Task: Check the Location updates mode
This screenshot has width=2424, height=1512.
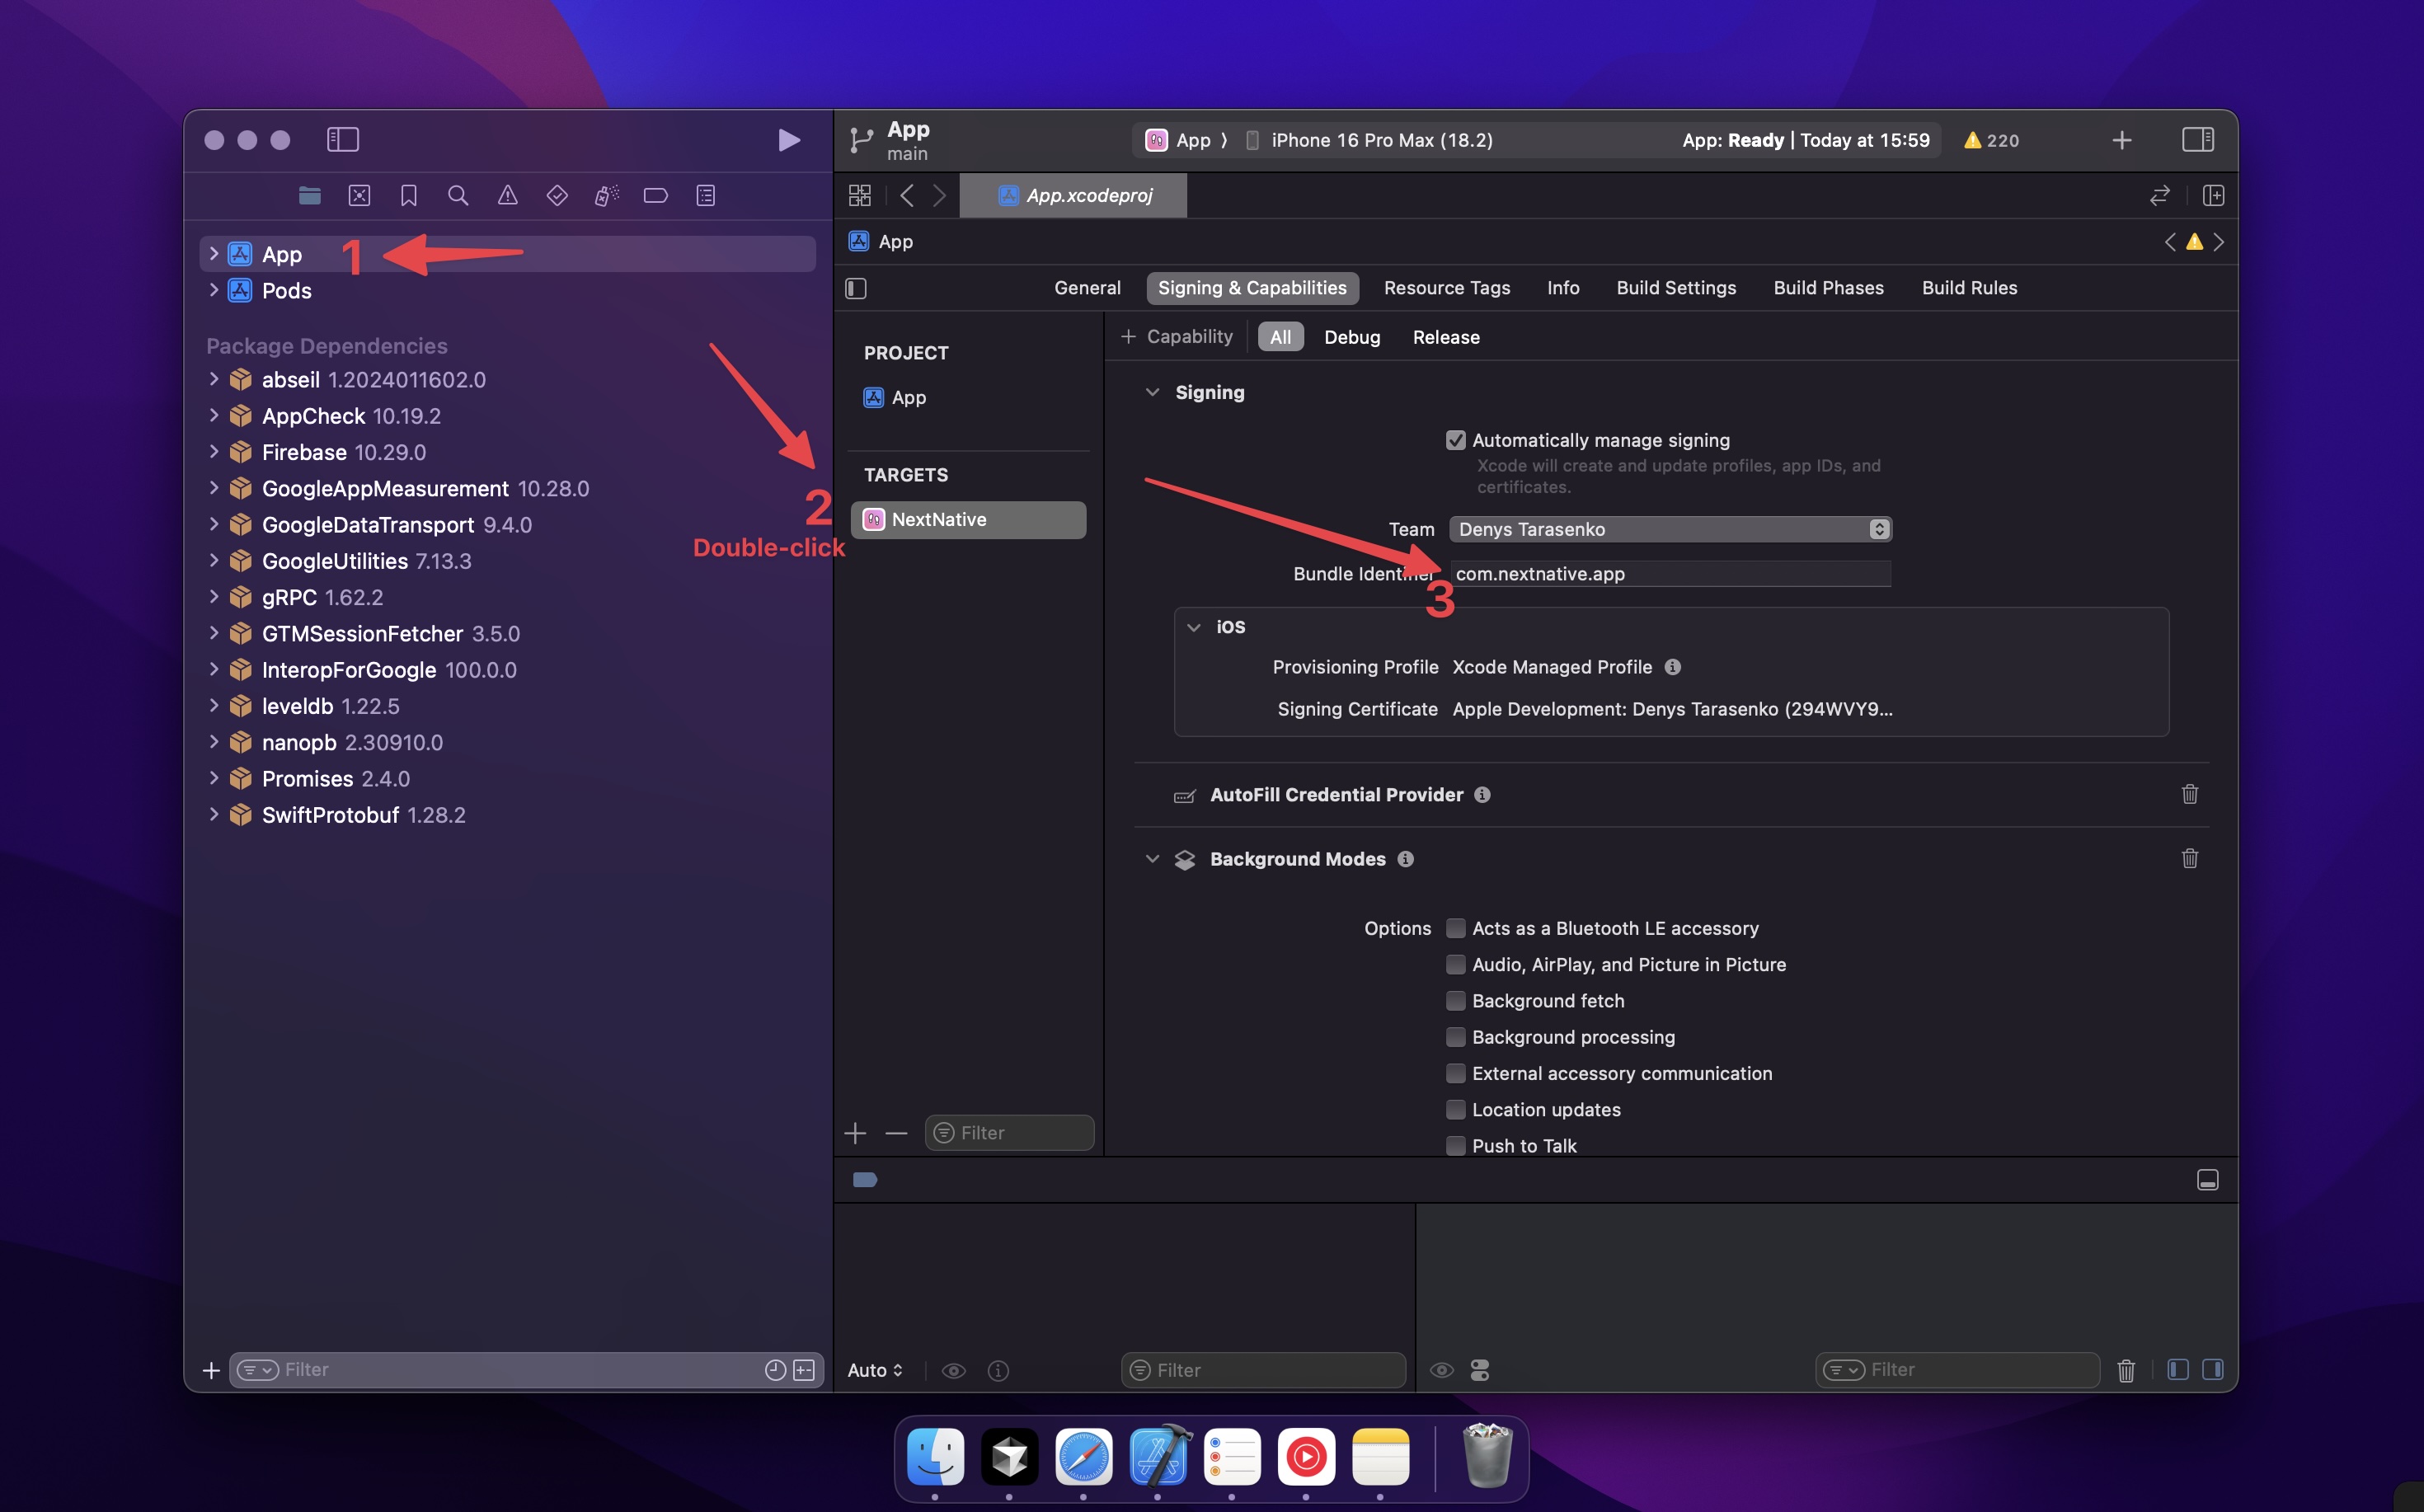Action: pyautogui.click(x=1456, y=1110)
